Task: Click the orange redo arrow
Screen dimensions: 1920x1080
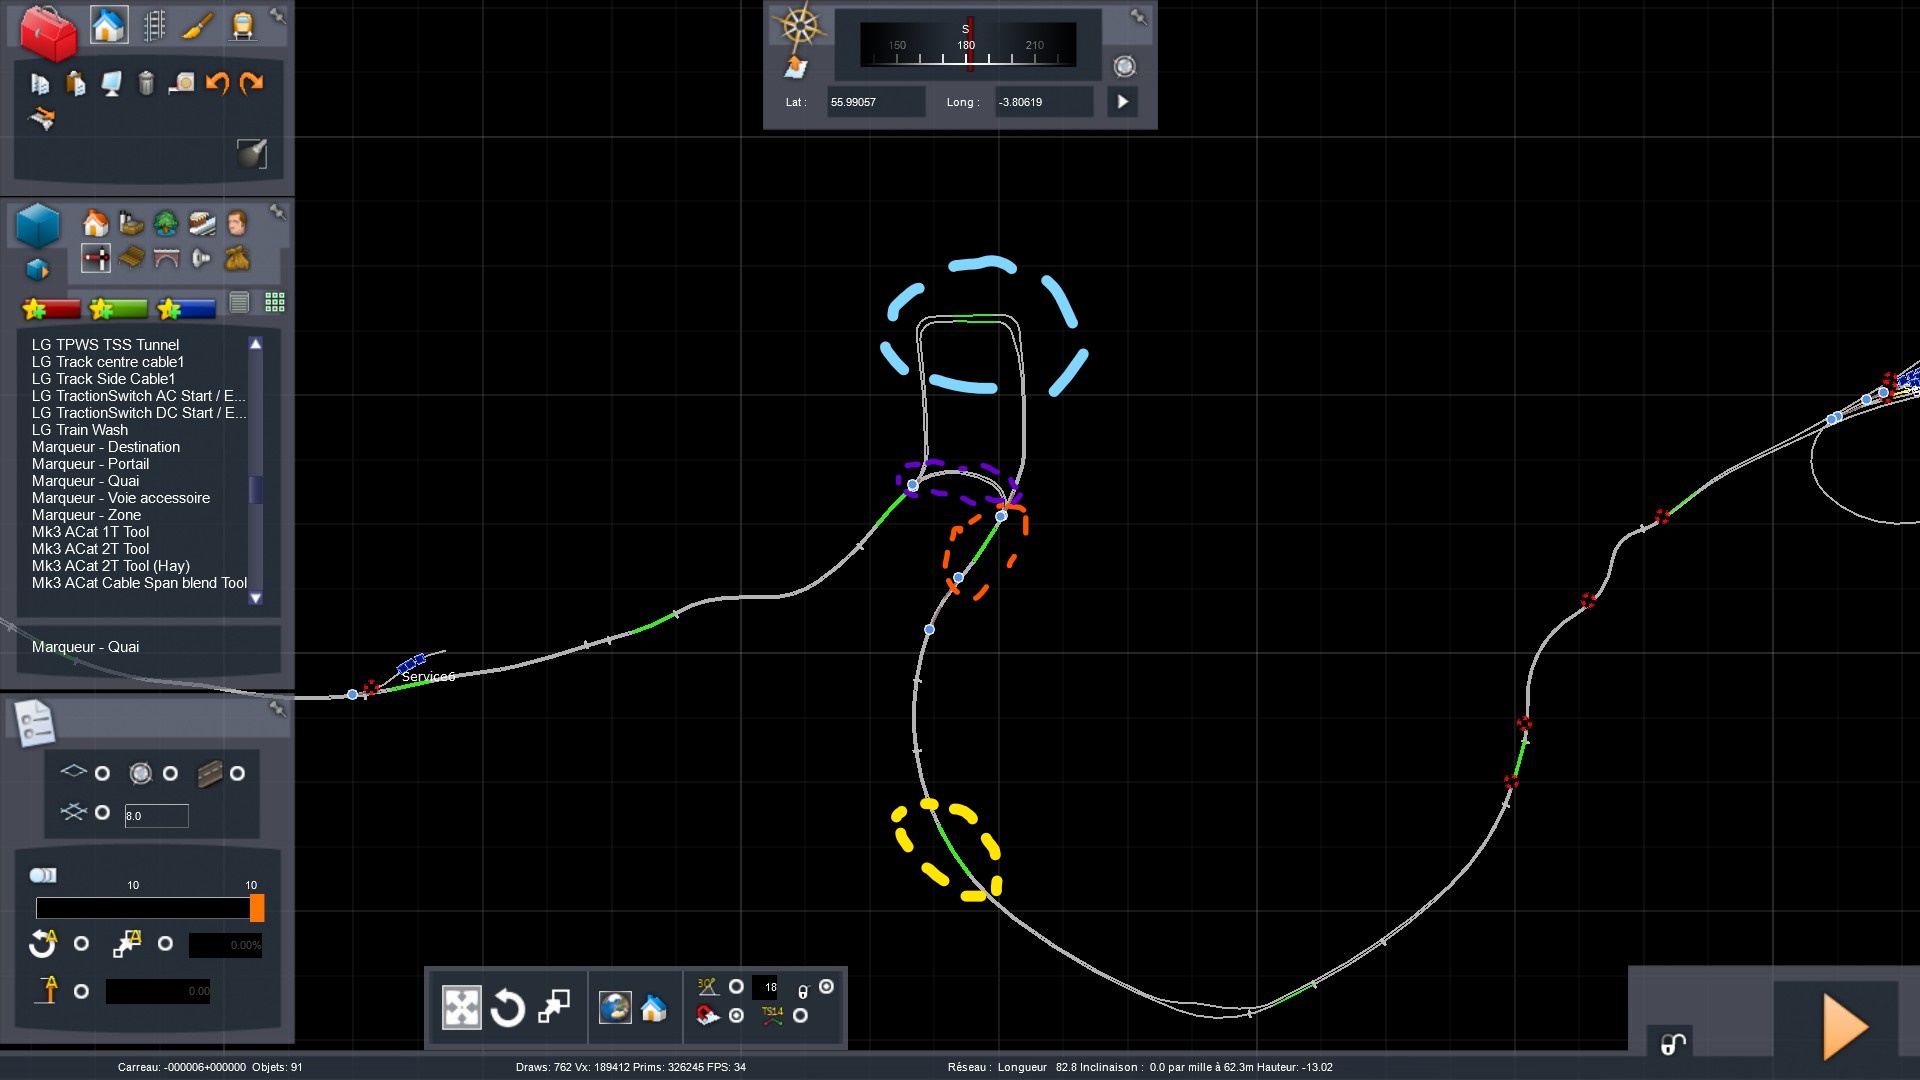Action: pyautogui.click(x=252, y=84)
